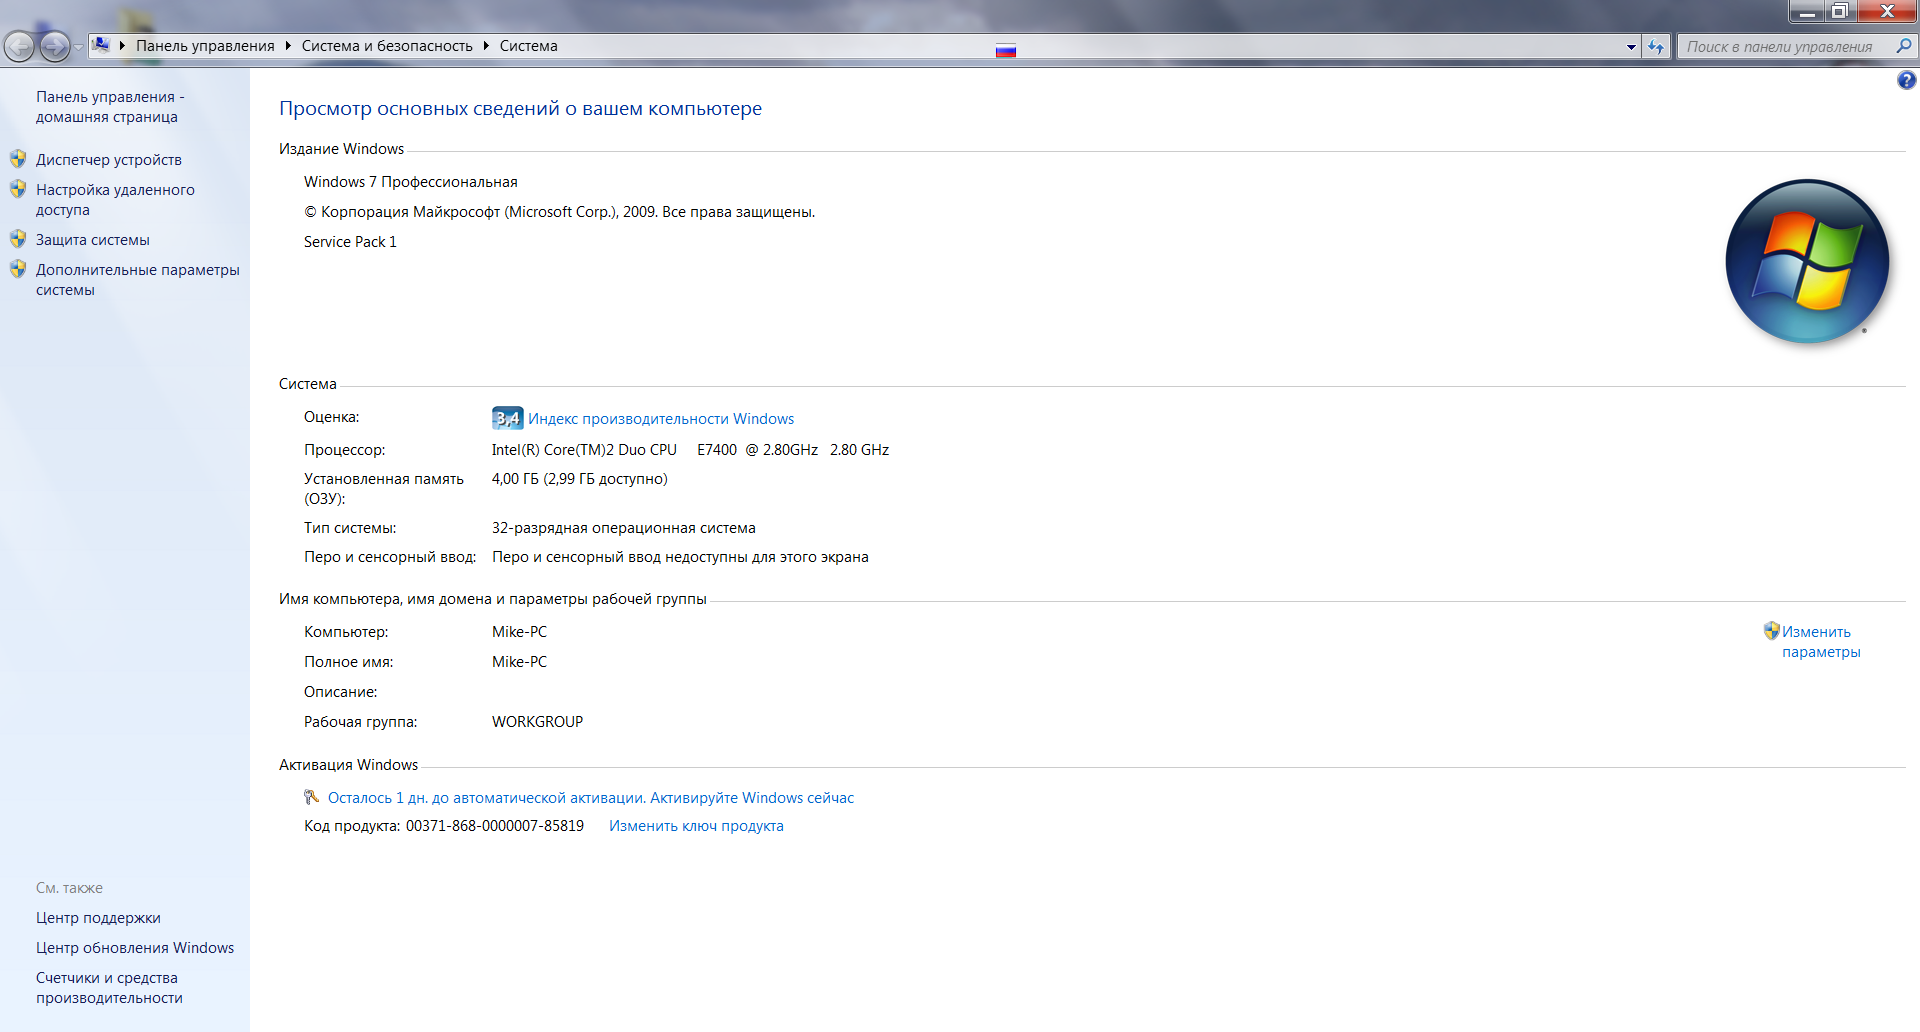This screenshot has width=1920, height=1032.
Task: Open 'Панель управления - домашняя страница' link
Action: [110, 107]
